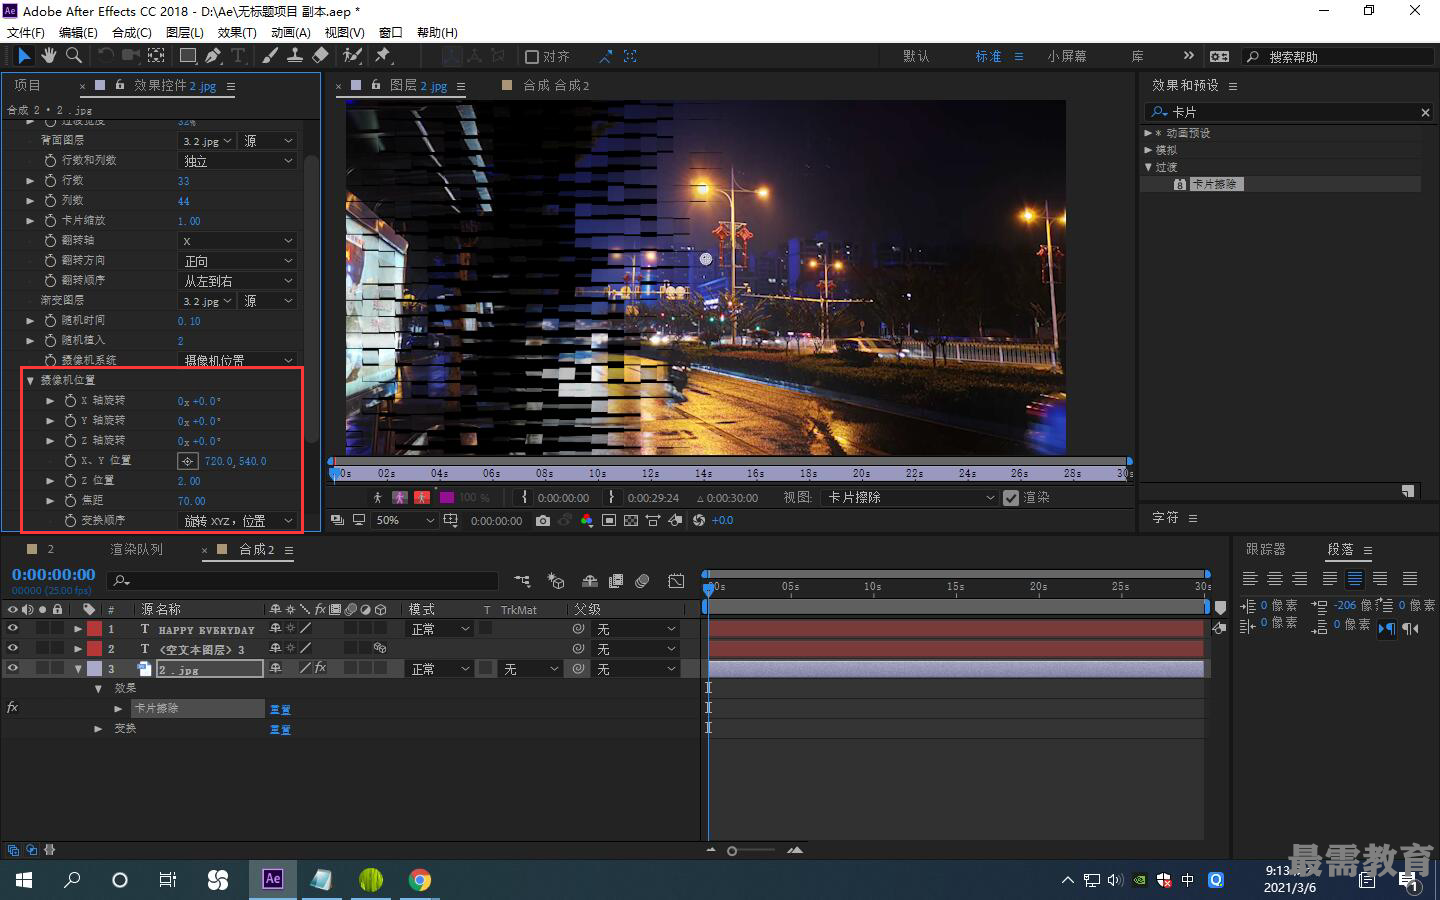Open the show channel RGB icon menu
1440x900 pixels.
(x=586, y=520)
